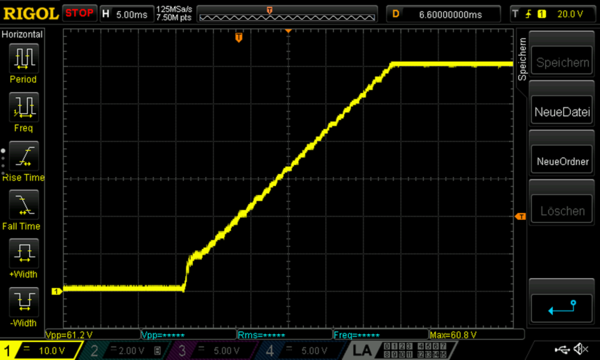Choose the Rise Time measurement icon

click(x=24, y=156)
